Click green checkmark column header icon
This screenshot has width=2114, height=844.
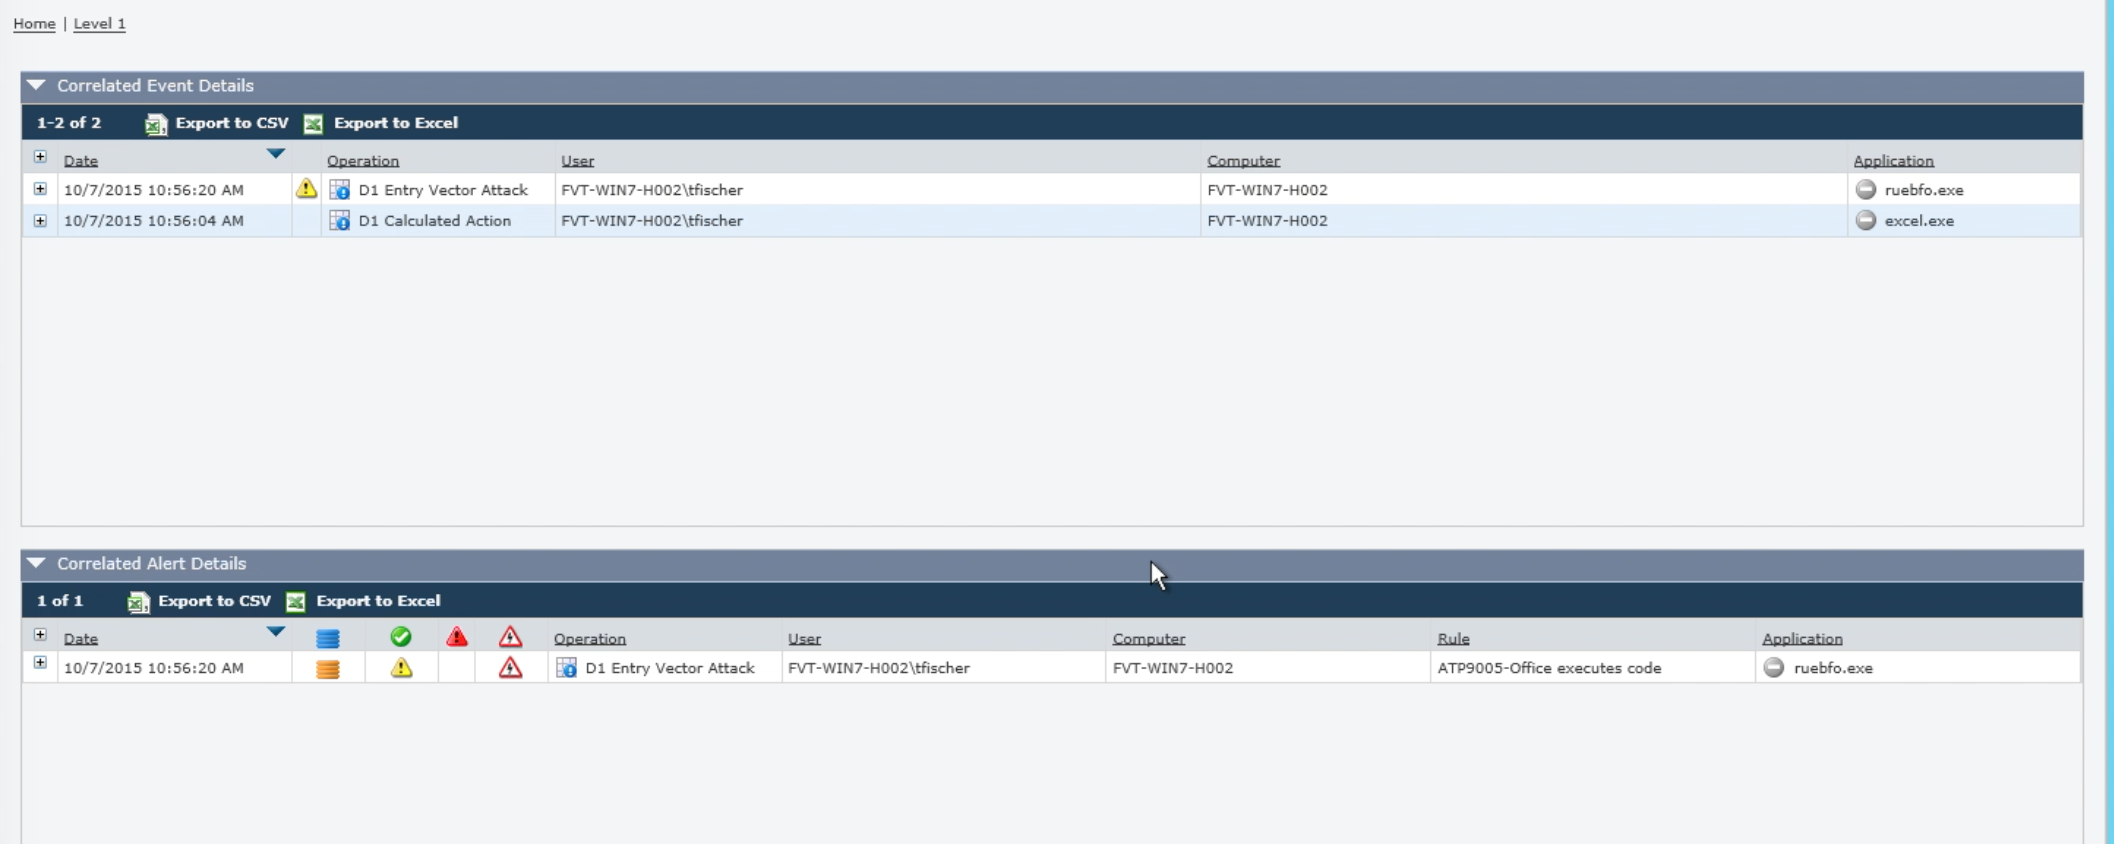click(401, 637)
